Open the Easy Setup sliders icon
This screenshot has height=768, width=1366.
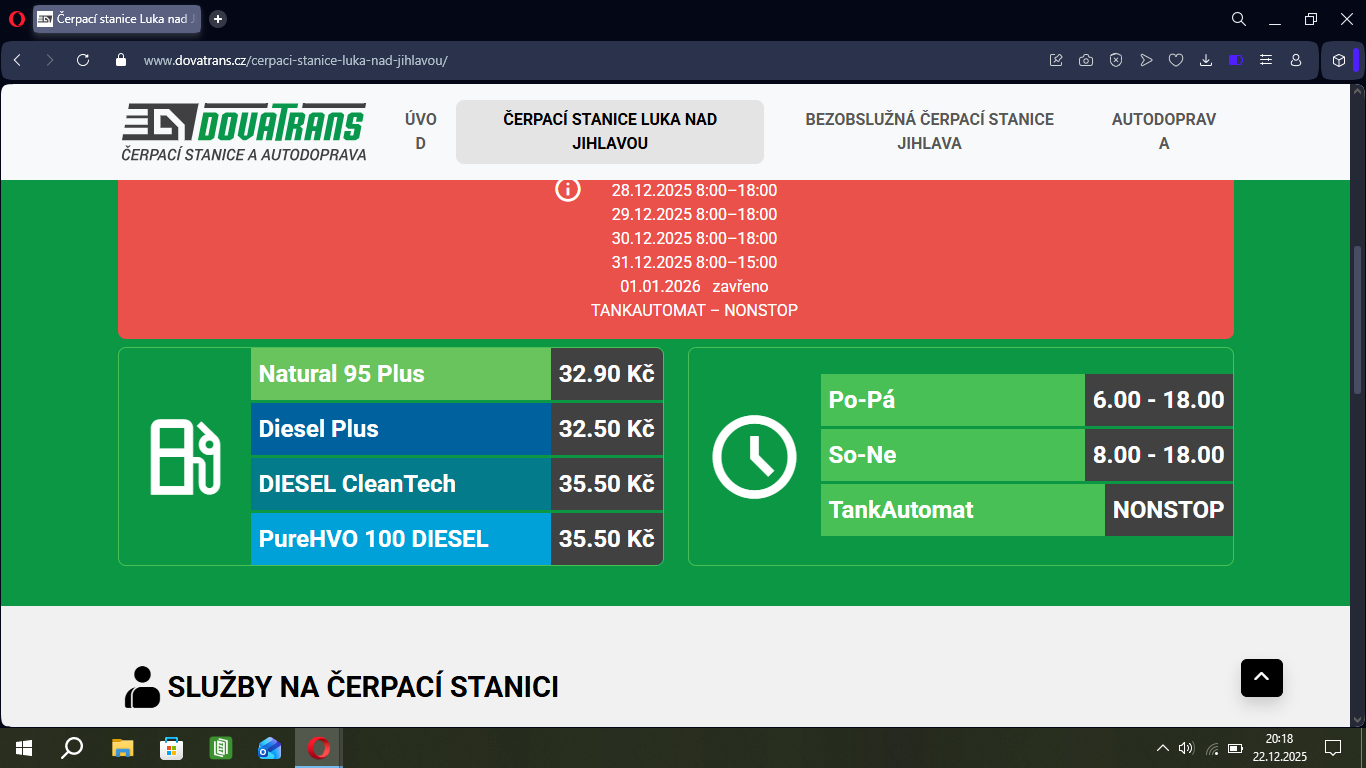(x=1266, y=60)
